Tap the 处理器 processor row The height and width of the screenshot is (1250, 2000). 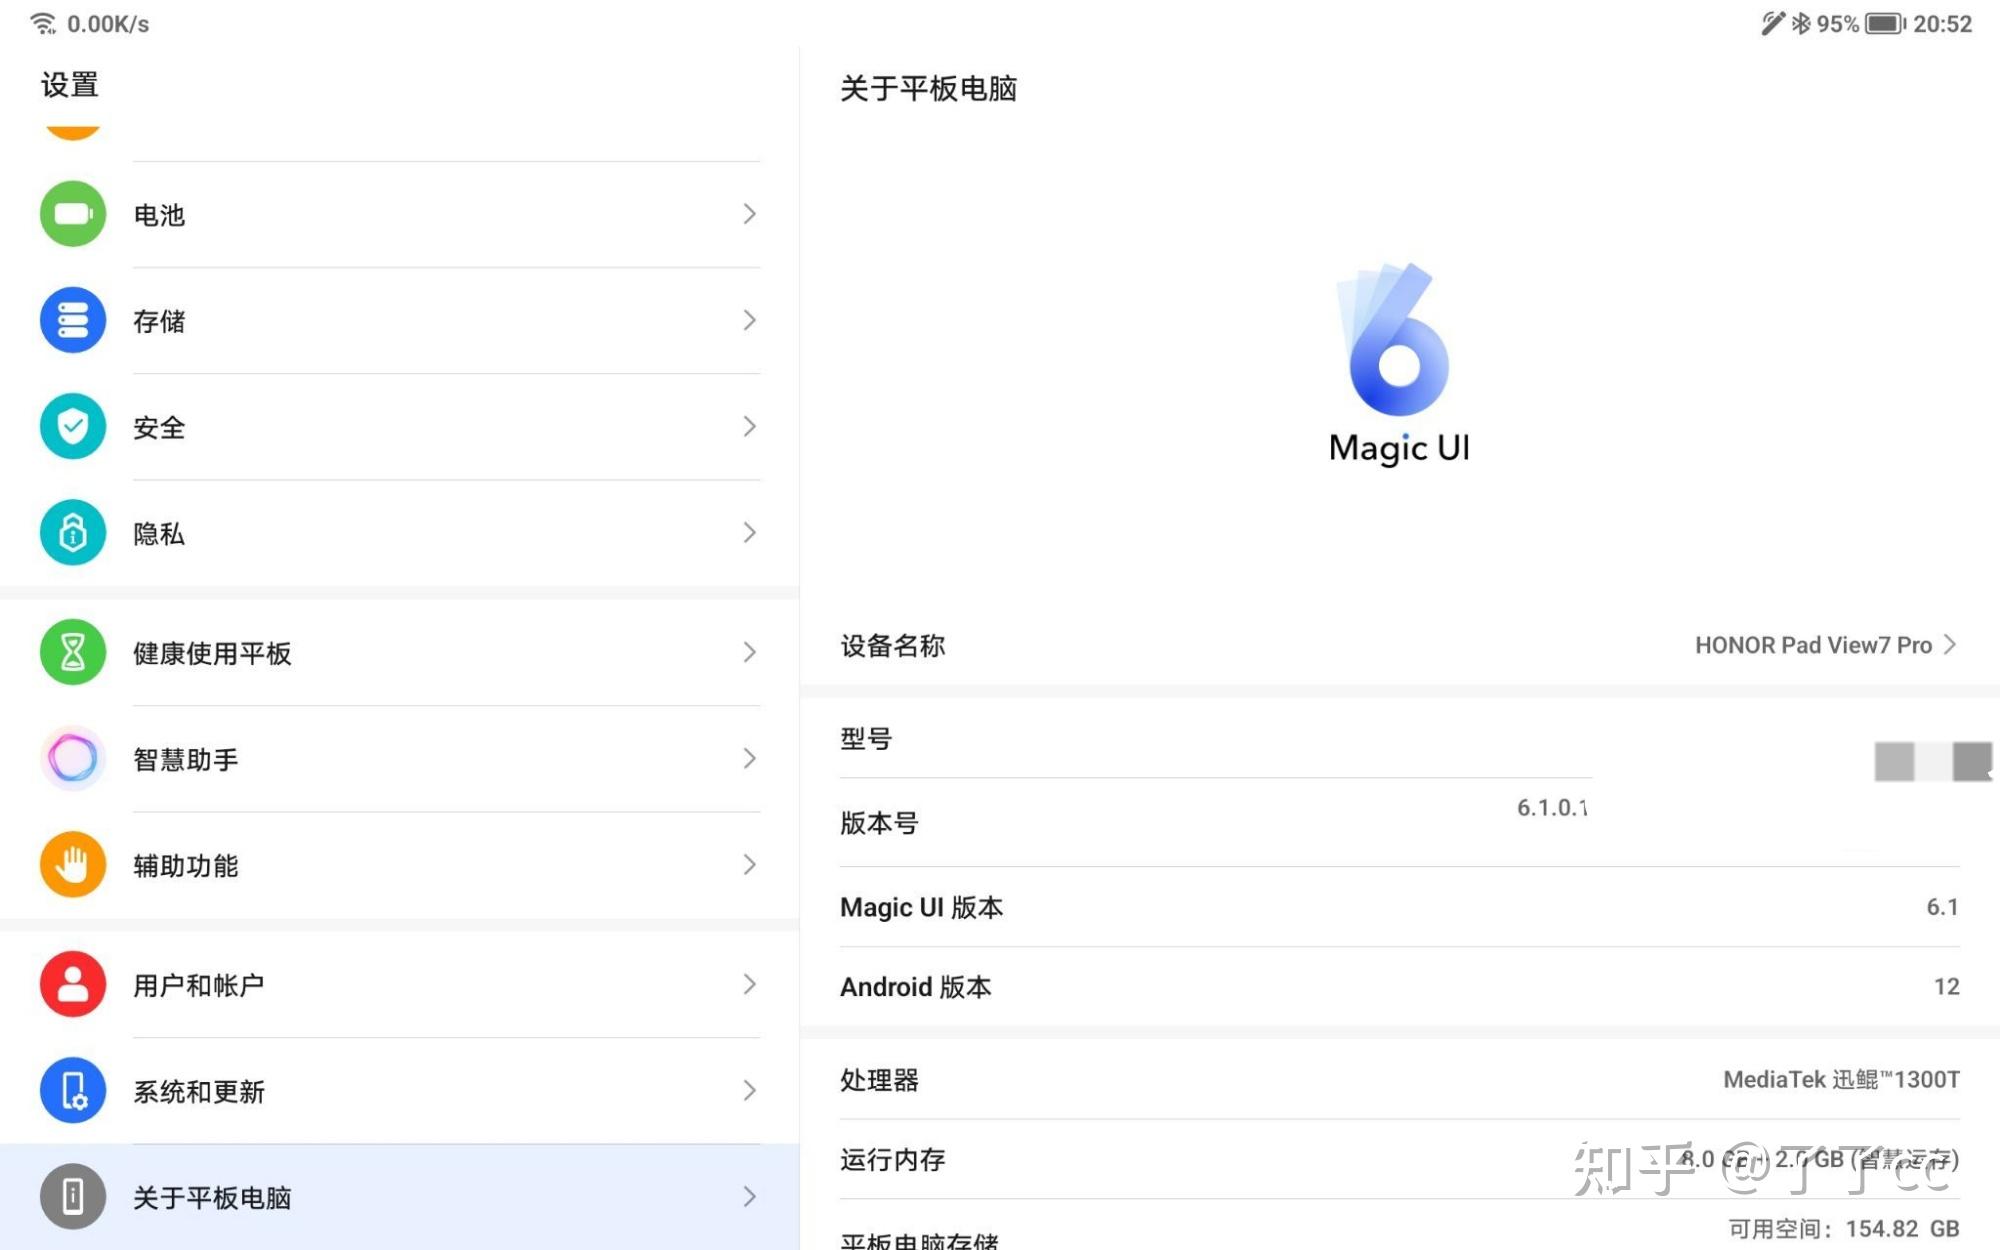coord(1400,1080)
